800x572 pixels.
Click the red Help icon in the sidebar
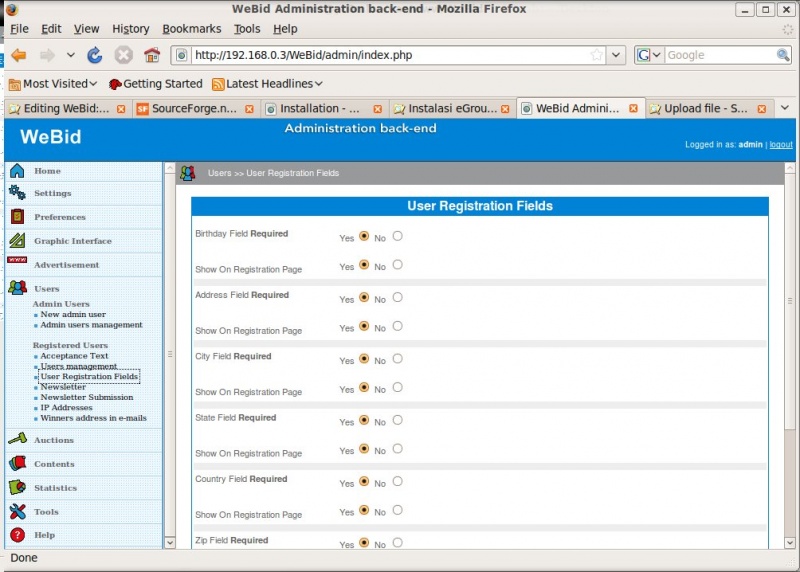click(x=17, y=536)
